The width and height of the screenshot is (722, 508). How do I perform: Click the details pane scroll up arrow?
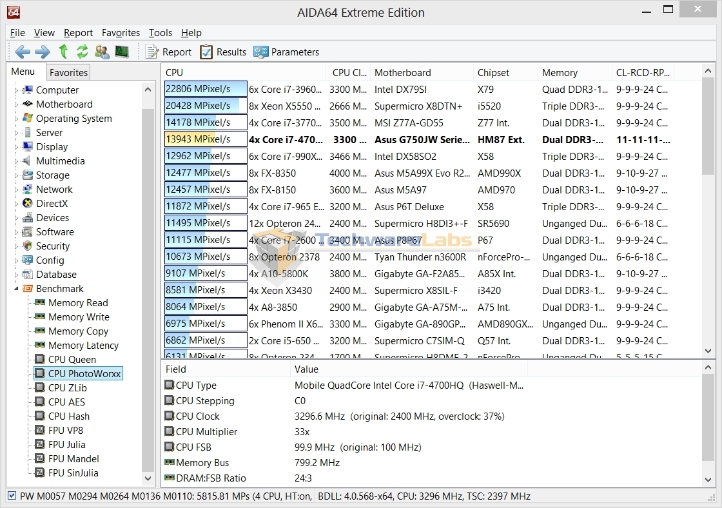pos(708,367)
